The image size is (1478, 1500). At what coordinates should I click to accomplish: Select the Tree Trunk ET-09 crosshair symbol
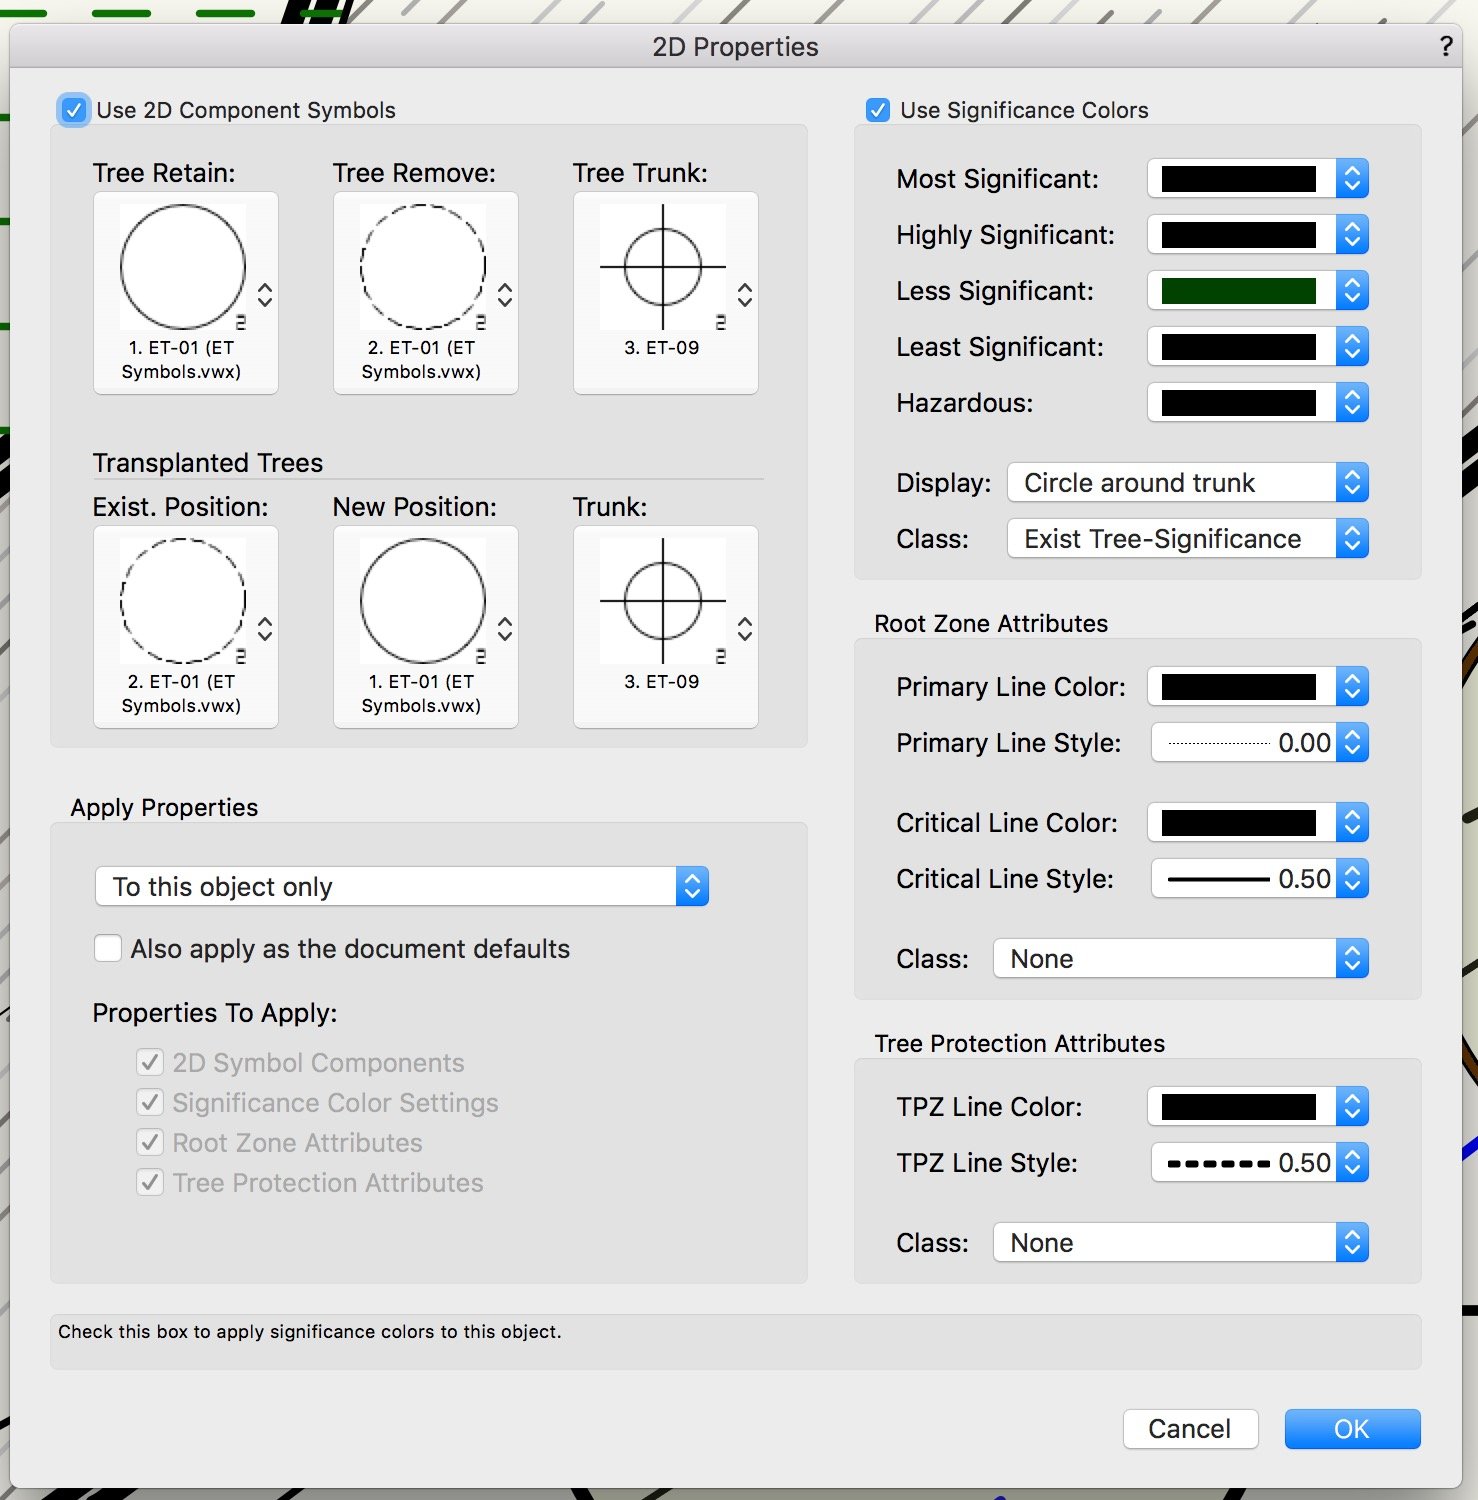[x=664, y=265]
